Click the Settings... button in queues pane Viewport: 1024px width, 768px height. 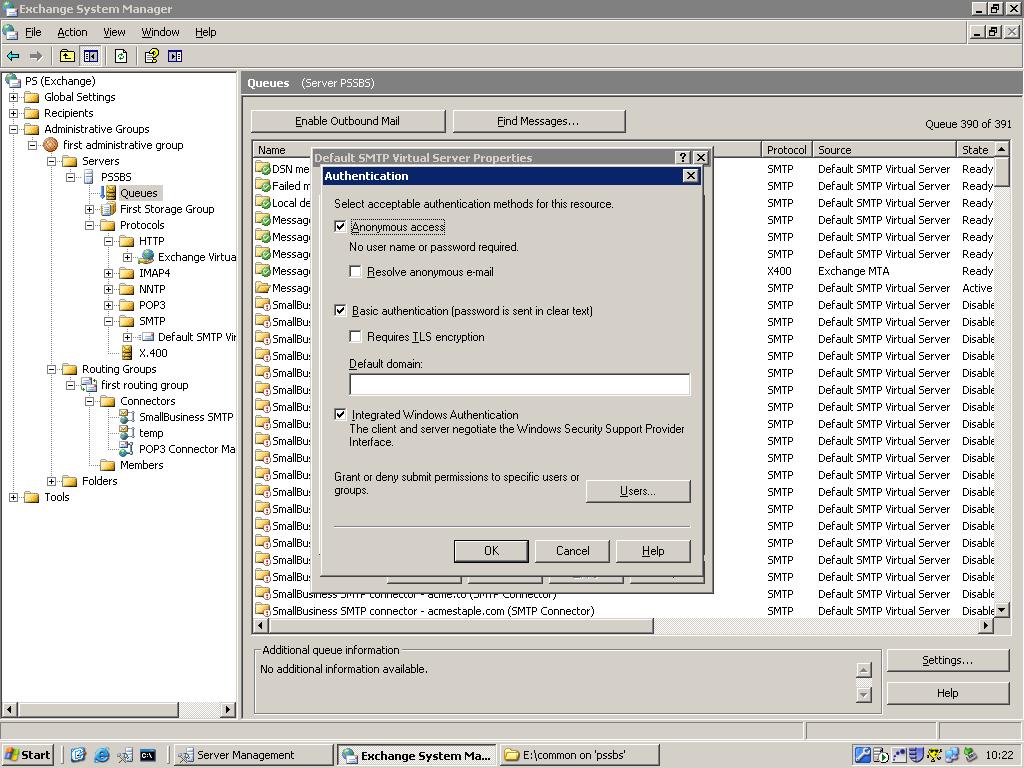tap(948, 660)
